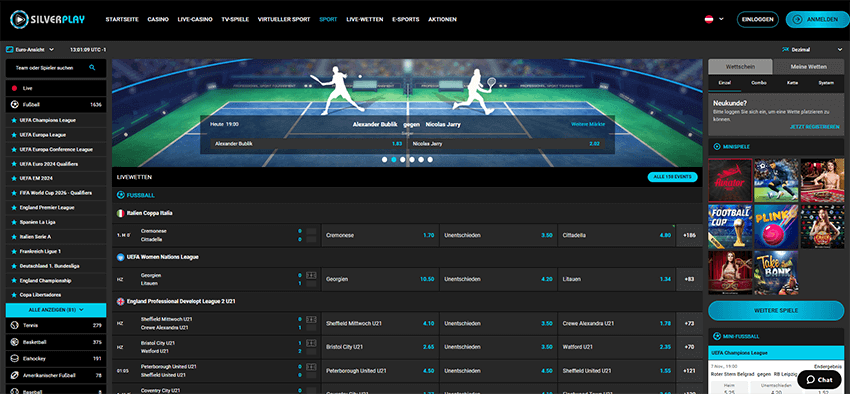Click the Amerikanischer Fußball sport icon
The image size is (850, 394).
[x=15, y=375]
